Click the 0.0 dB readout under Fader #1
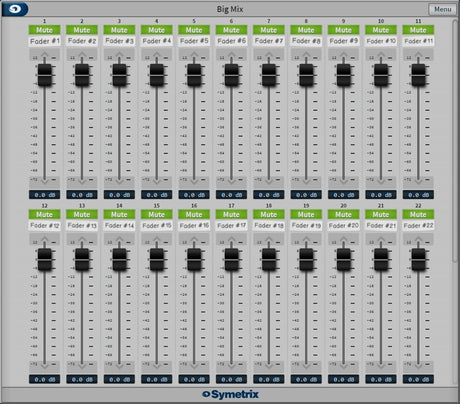Image resolution: width=460 pixels, height=404 pixels. [x=44, y=195]
